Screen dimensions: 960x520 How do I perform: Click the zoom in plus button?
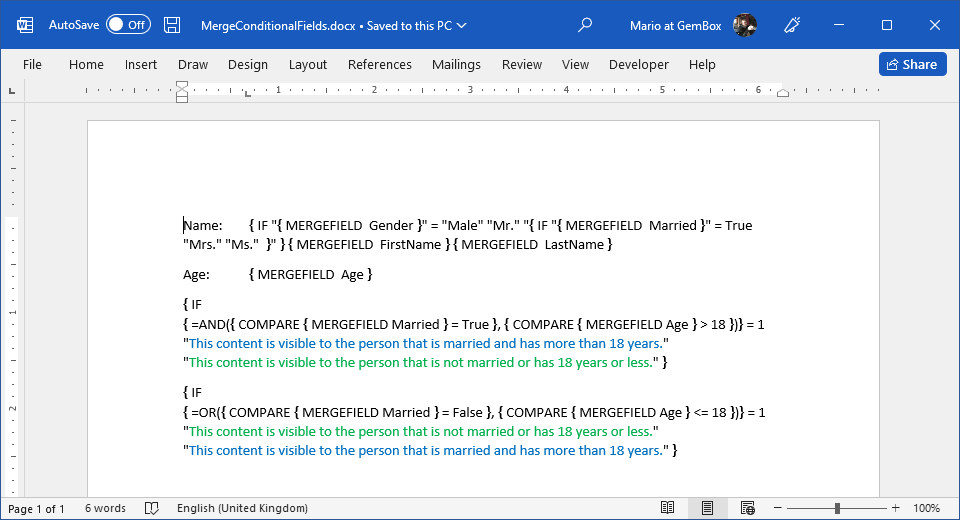point(895,508)
